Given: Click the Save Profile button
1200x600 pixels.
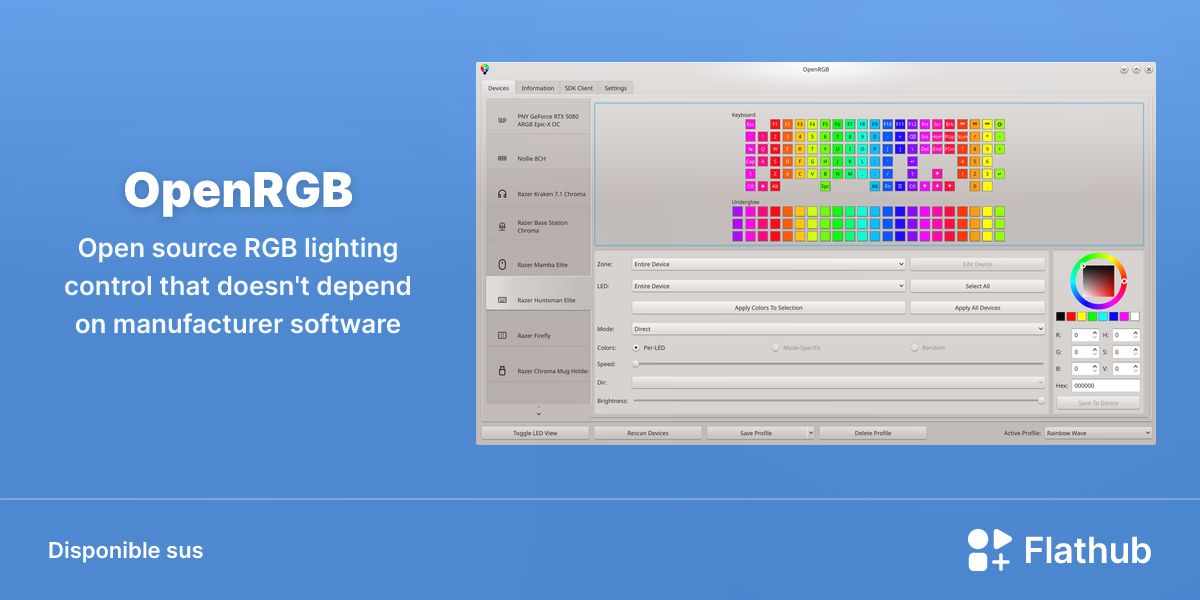Looking at the screenshot, I should [x=755, y=433].
